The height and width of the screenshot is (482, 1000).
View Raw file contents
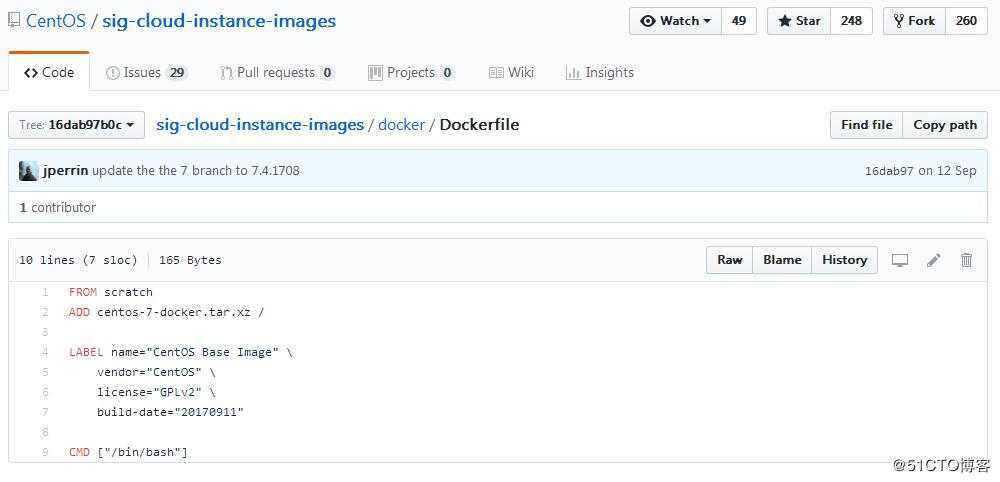click(x=730, y=260)
